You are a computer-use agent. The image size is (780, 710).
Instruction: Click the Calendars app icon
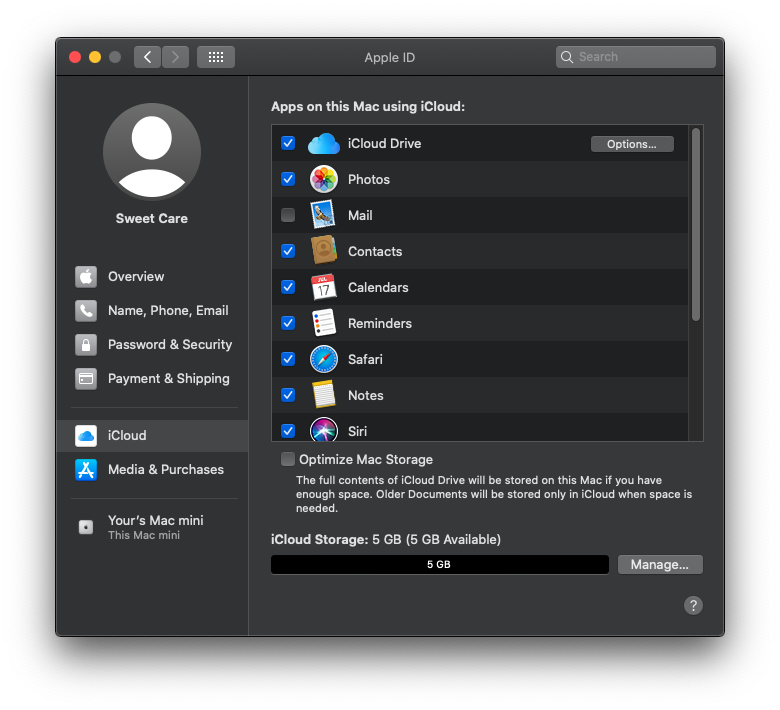323,287
